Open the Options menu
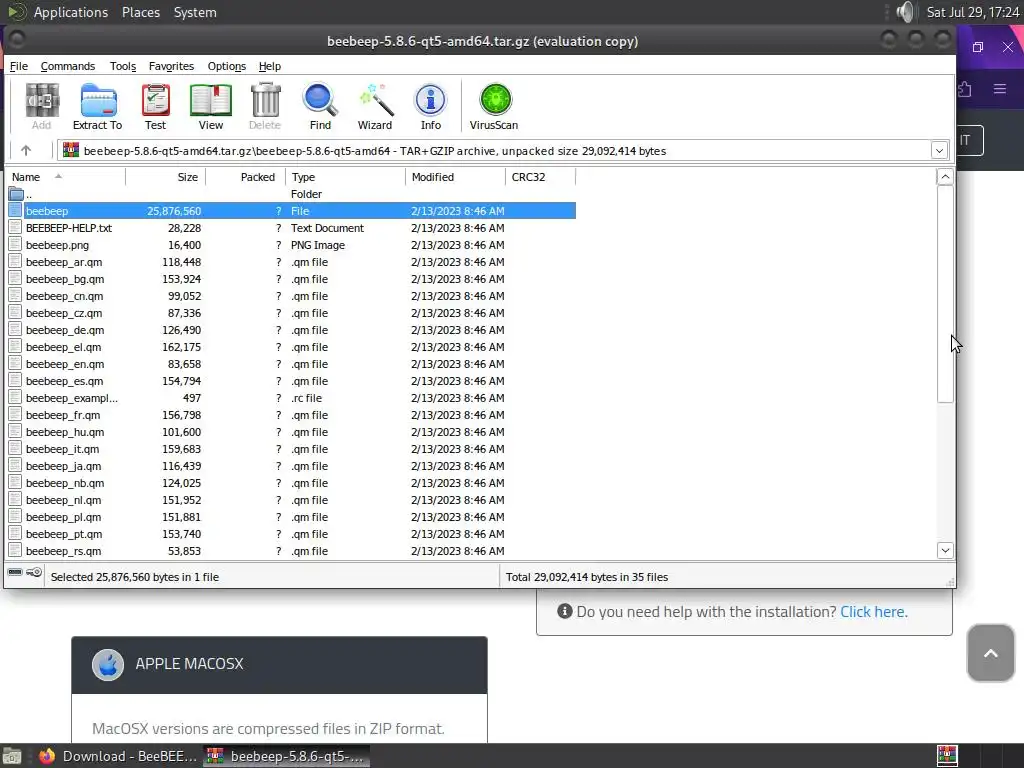The image size is (1024, 768). (x=227, y=66)
